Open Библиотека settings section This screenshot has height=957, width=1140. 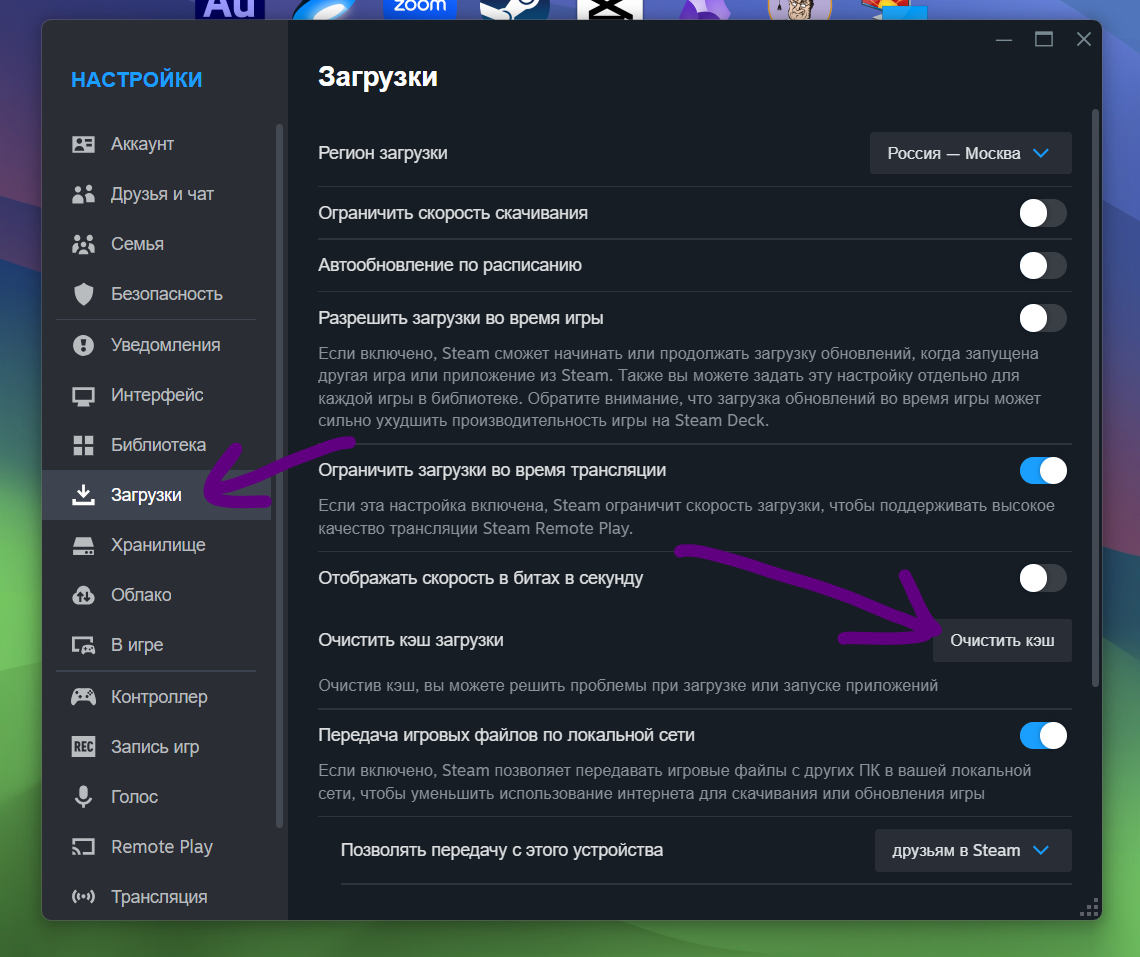[156, 445]
